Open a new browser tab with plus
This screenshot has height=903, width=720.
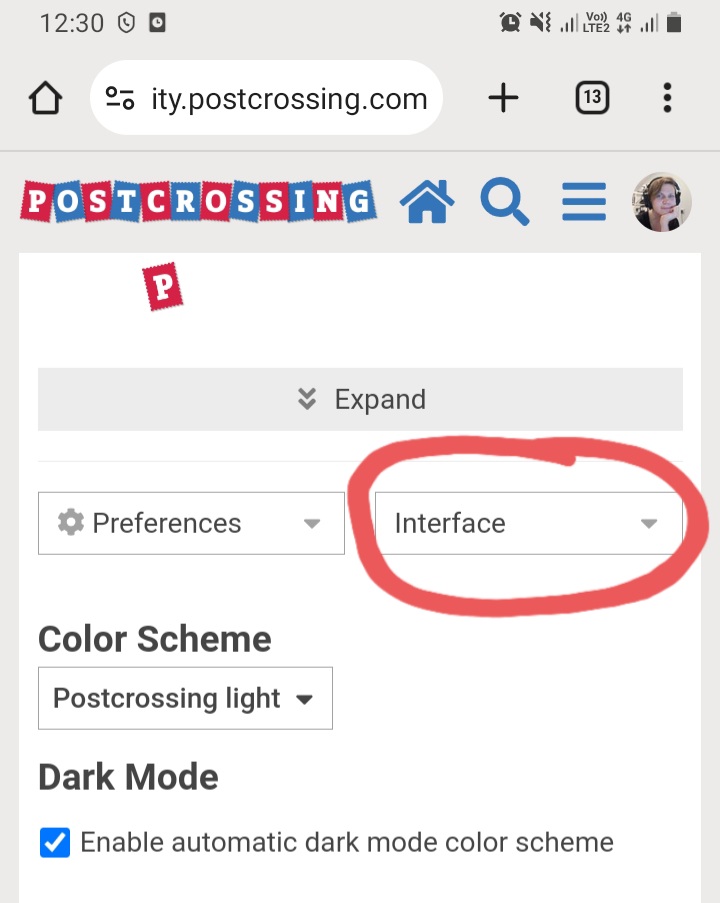[503, 97]
